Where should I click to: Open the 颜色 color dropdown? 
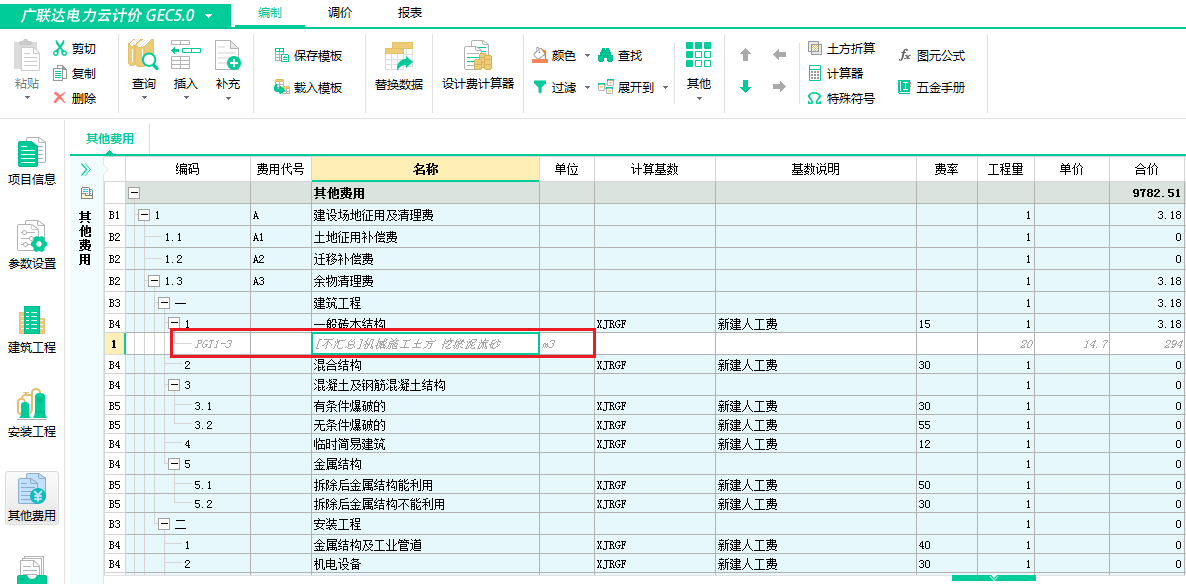pos(587,55)
